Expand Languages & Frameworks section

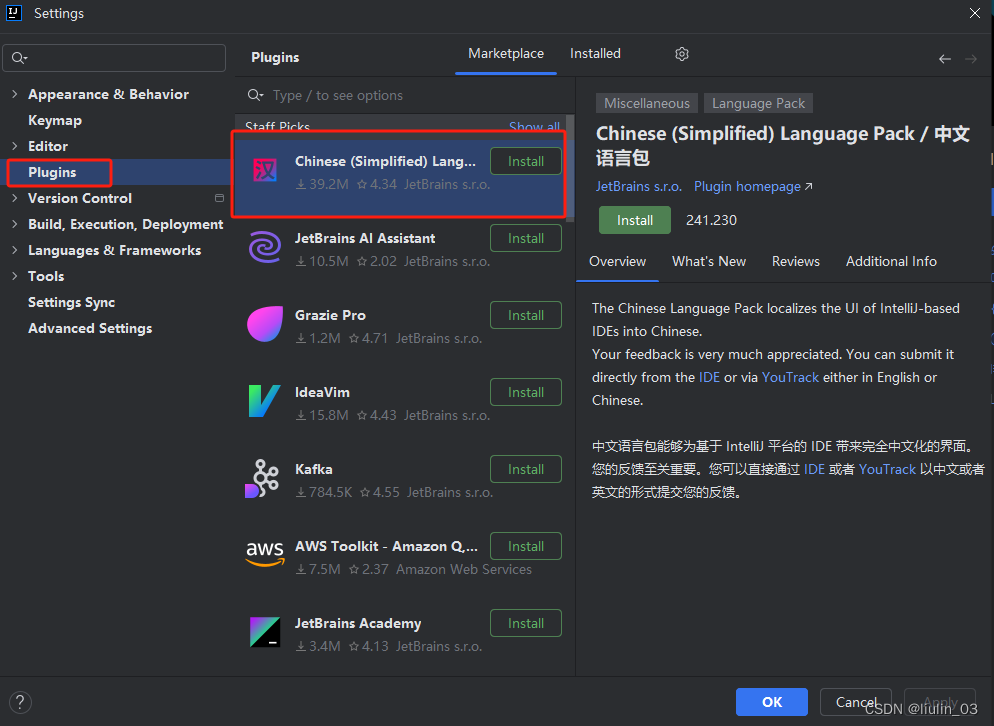coord(15,250)
